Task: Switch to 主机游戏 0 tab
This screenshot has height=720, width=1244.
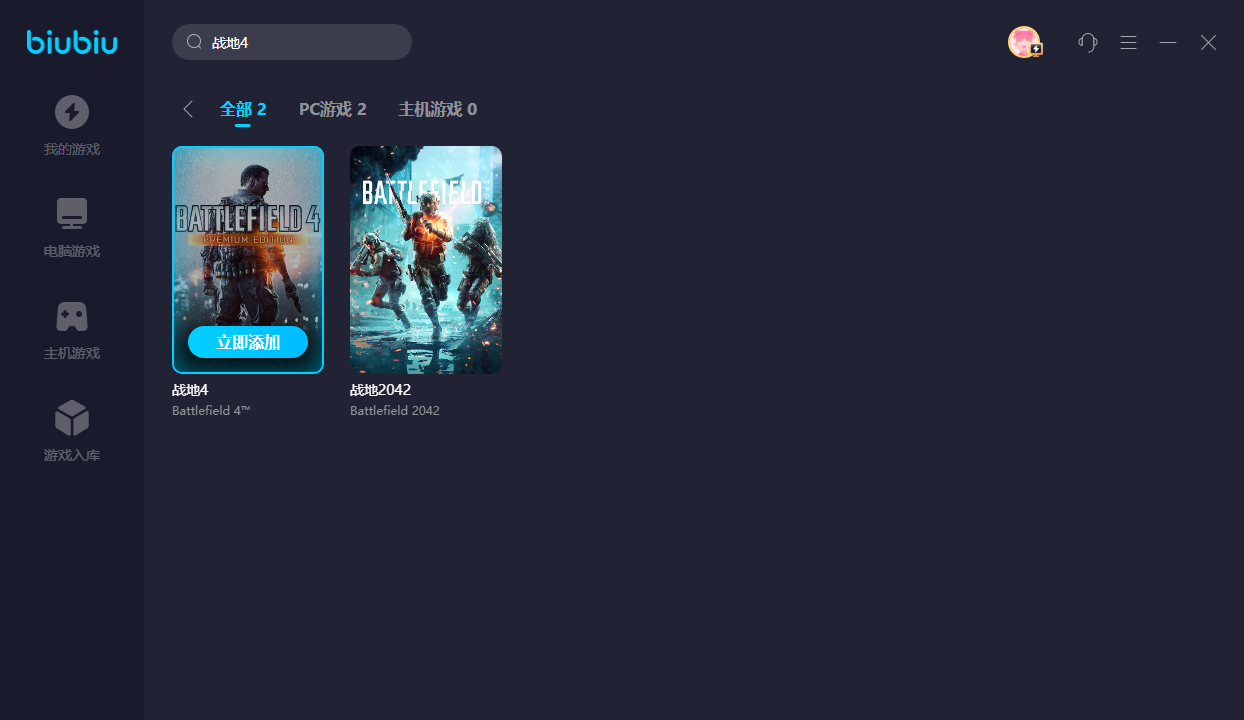Action: click(x=438, y=109)
